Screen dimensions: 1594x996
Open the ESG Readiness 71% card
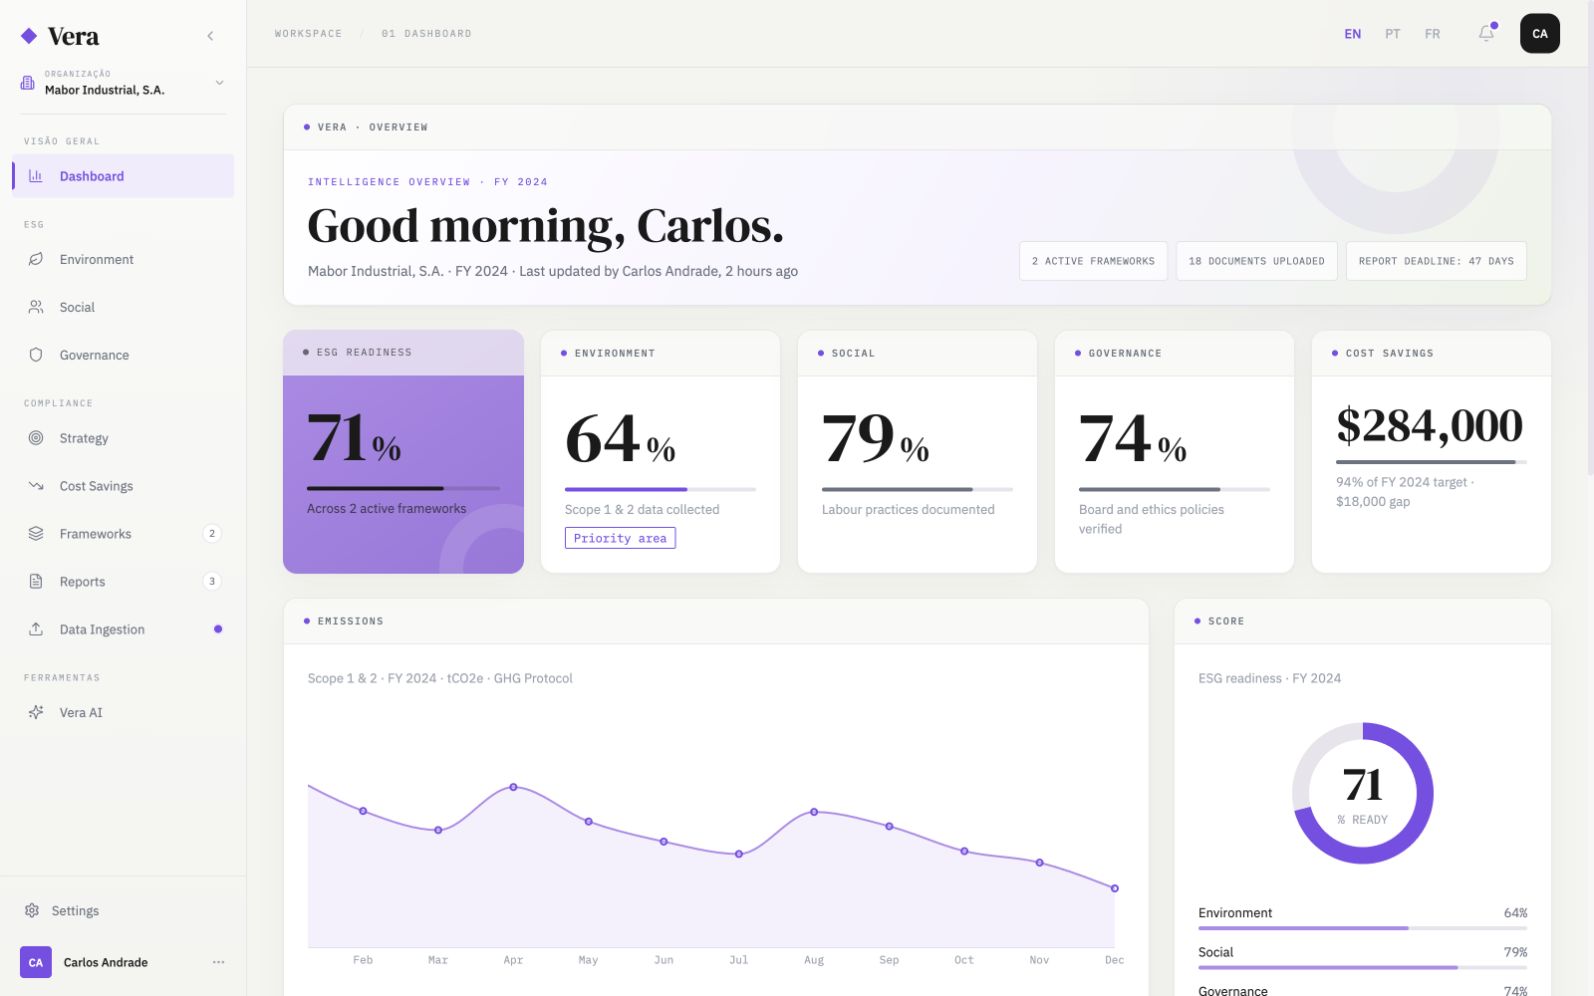[403, 452]
